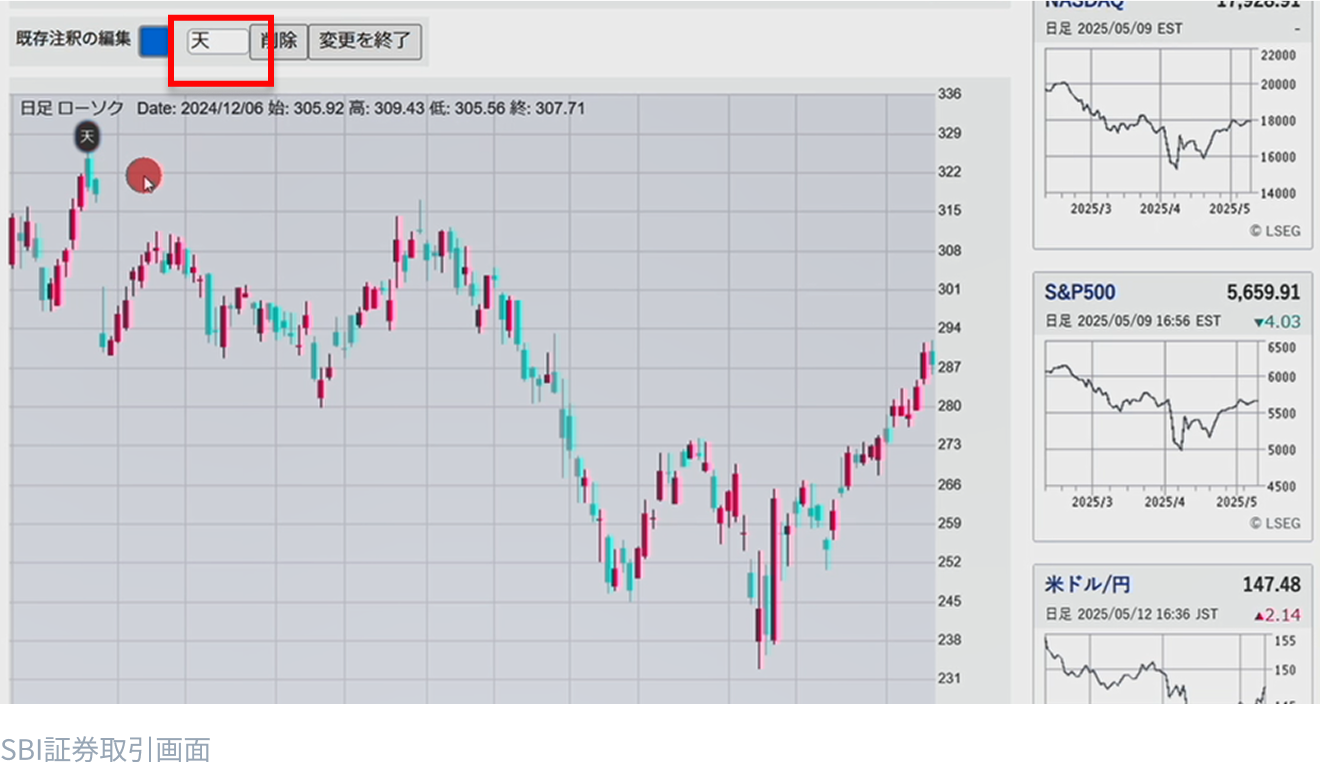This screenshot has width=1320, height=768.
Task: Click the opening price 始: 305.92
Action: pos(306,108)
